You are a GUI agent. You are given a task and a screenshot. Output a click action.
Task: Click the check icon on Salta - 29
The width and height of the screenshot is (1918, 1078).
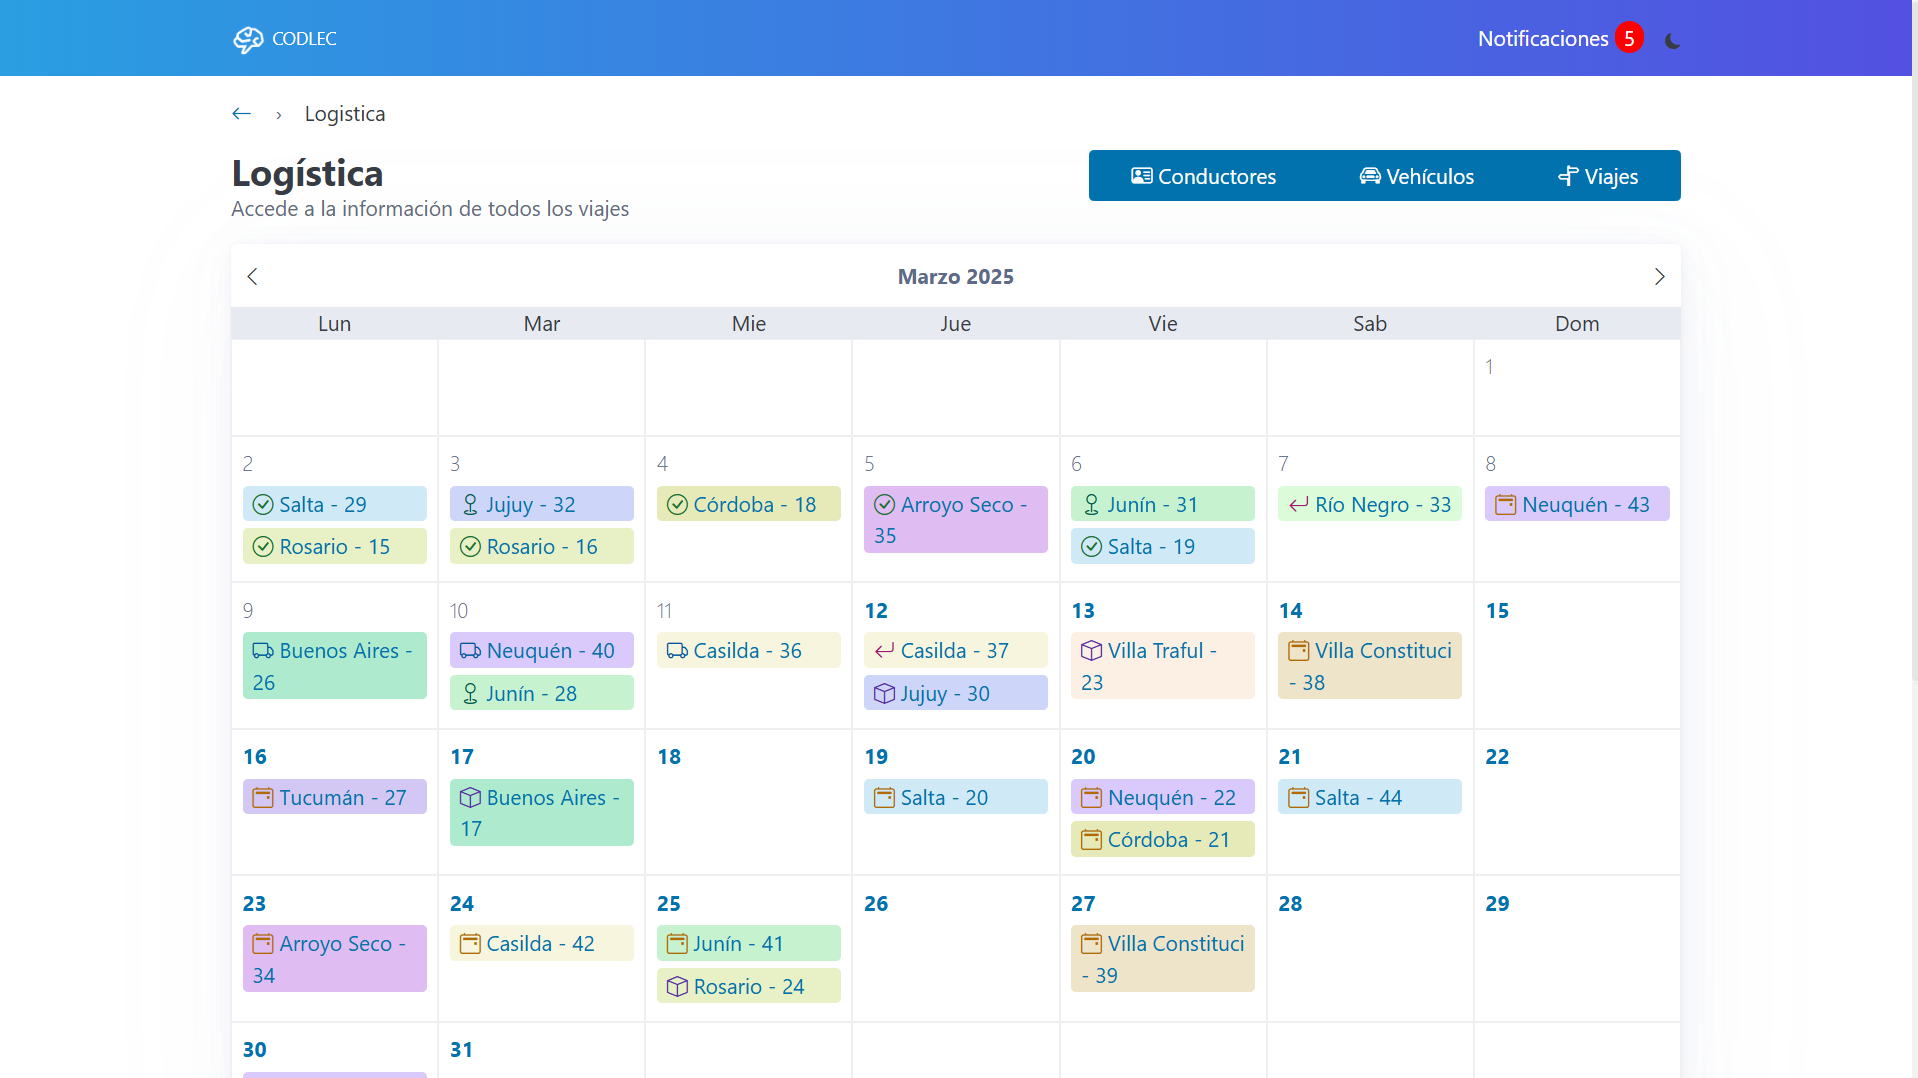tap(263, 505)
